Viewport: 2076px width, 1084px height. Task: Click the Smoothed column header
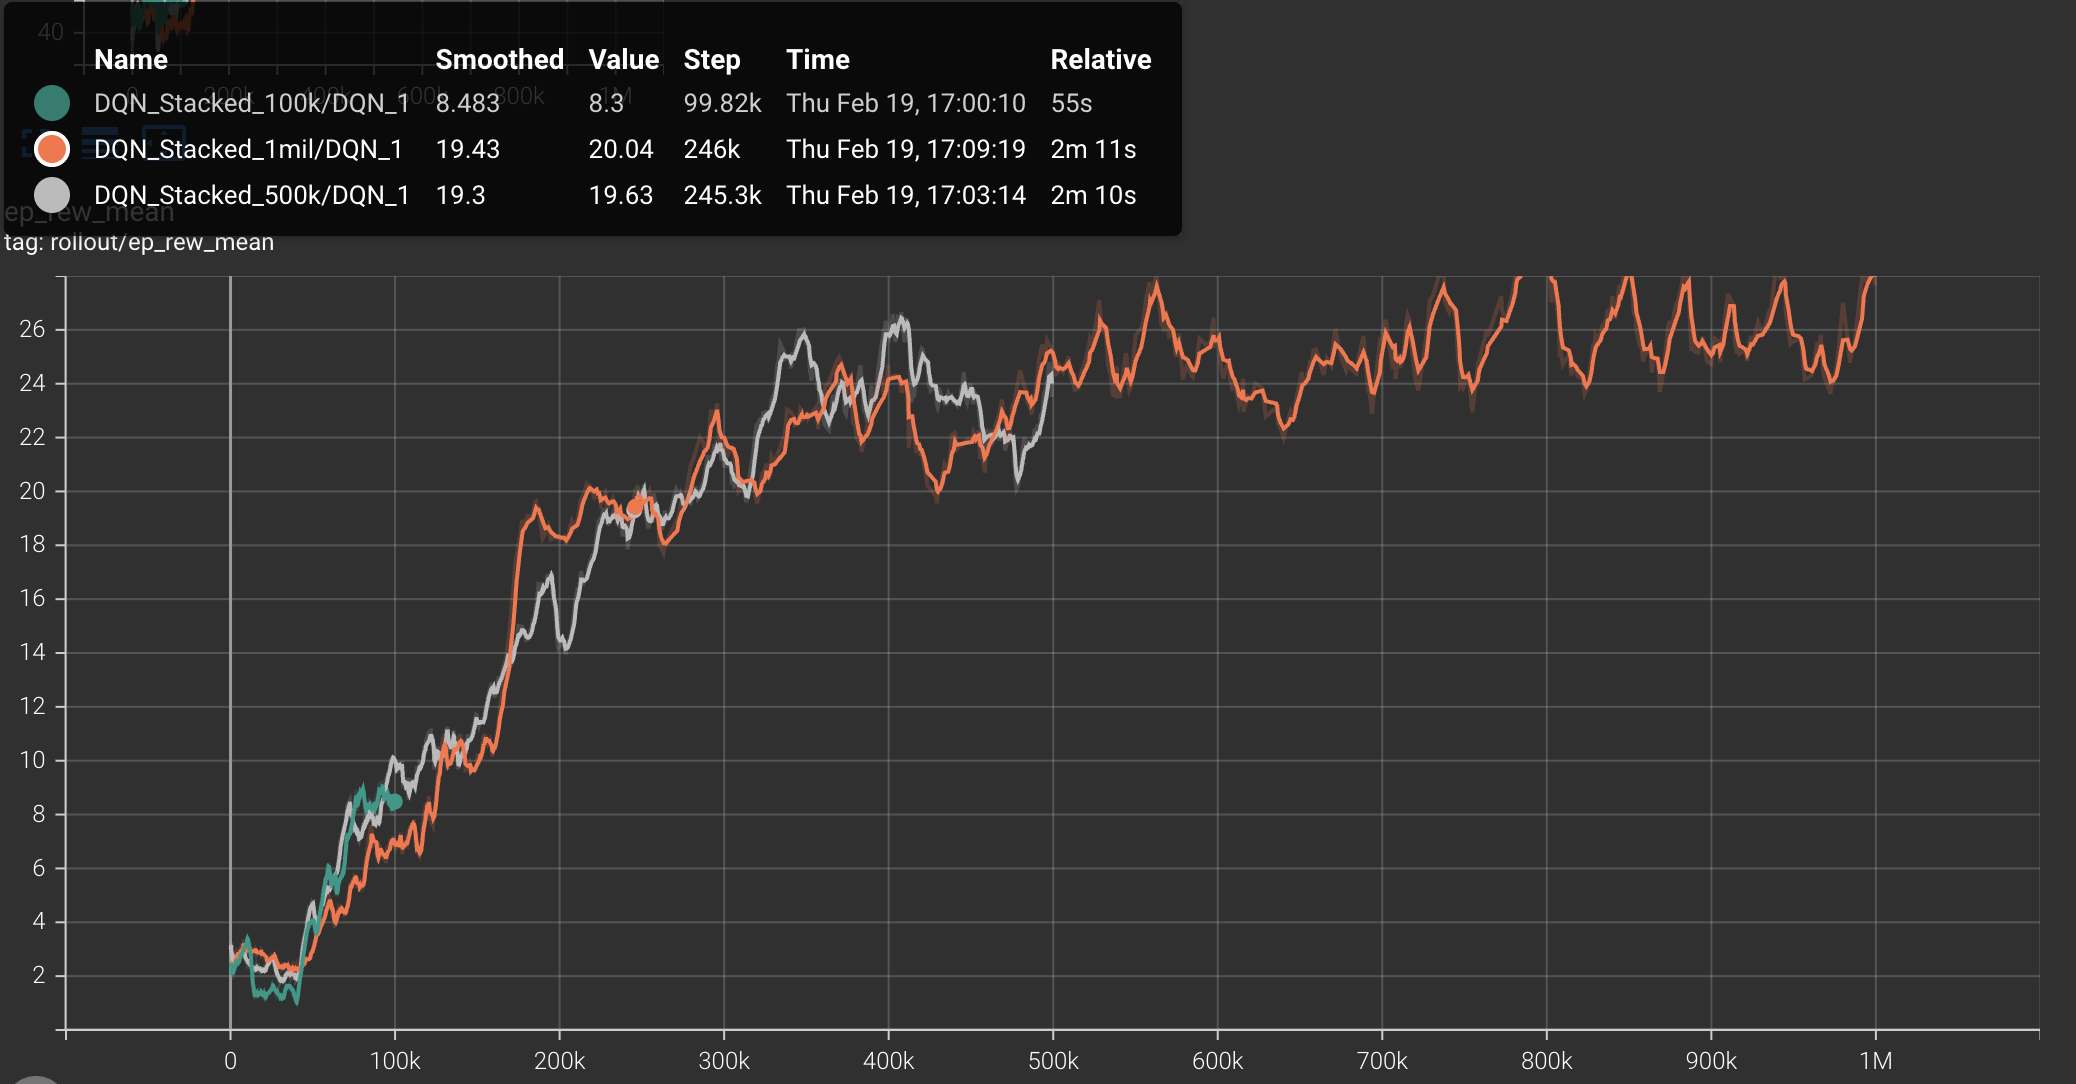[x=499, y=60]
